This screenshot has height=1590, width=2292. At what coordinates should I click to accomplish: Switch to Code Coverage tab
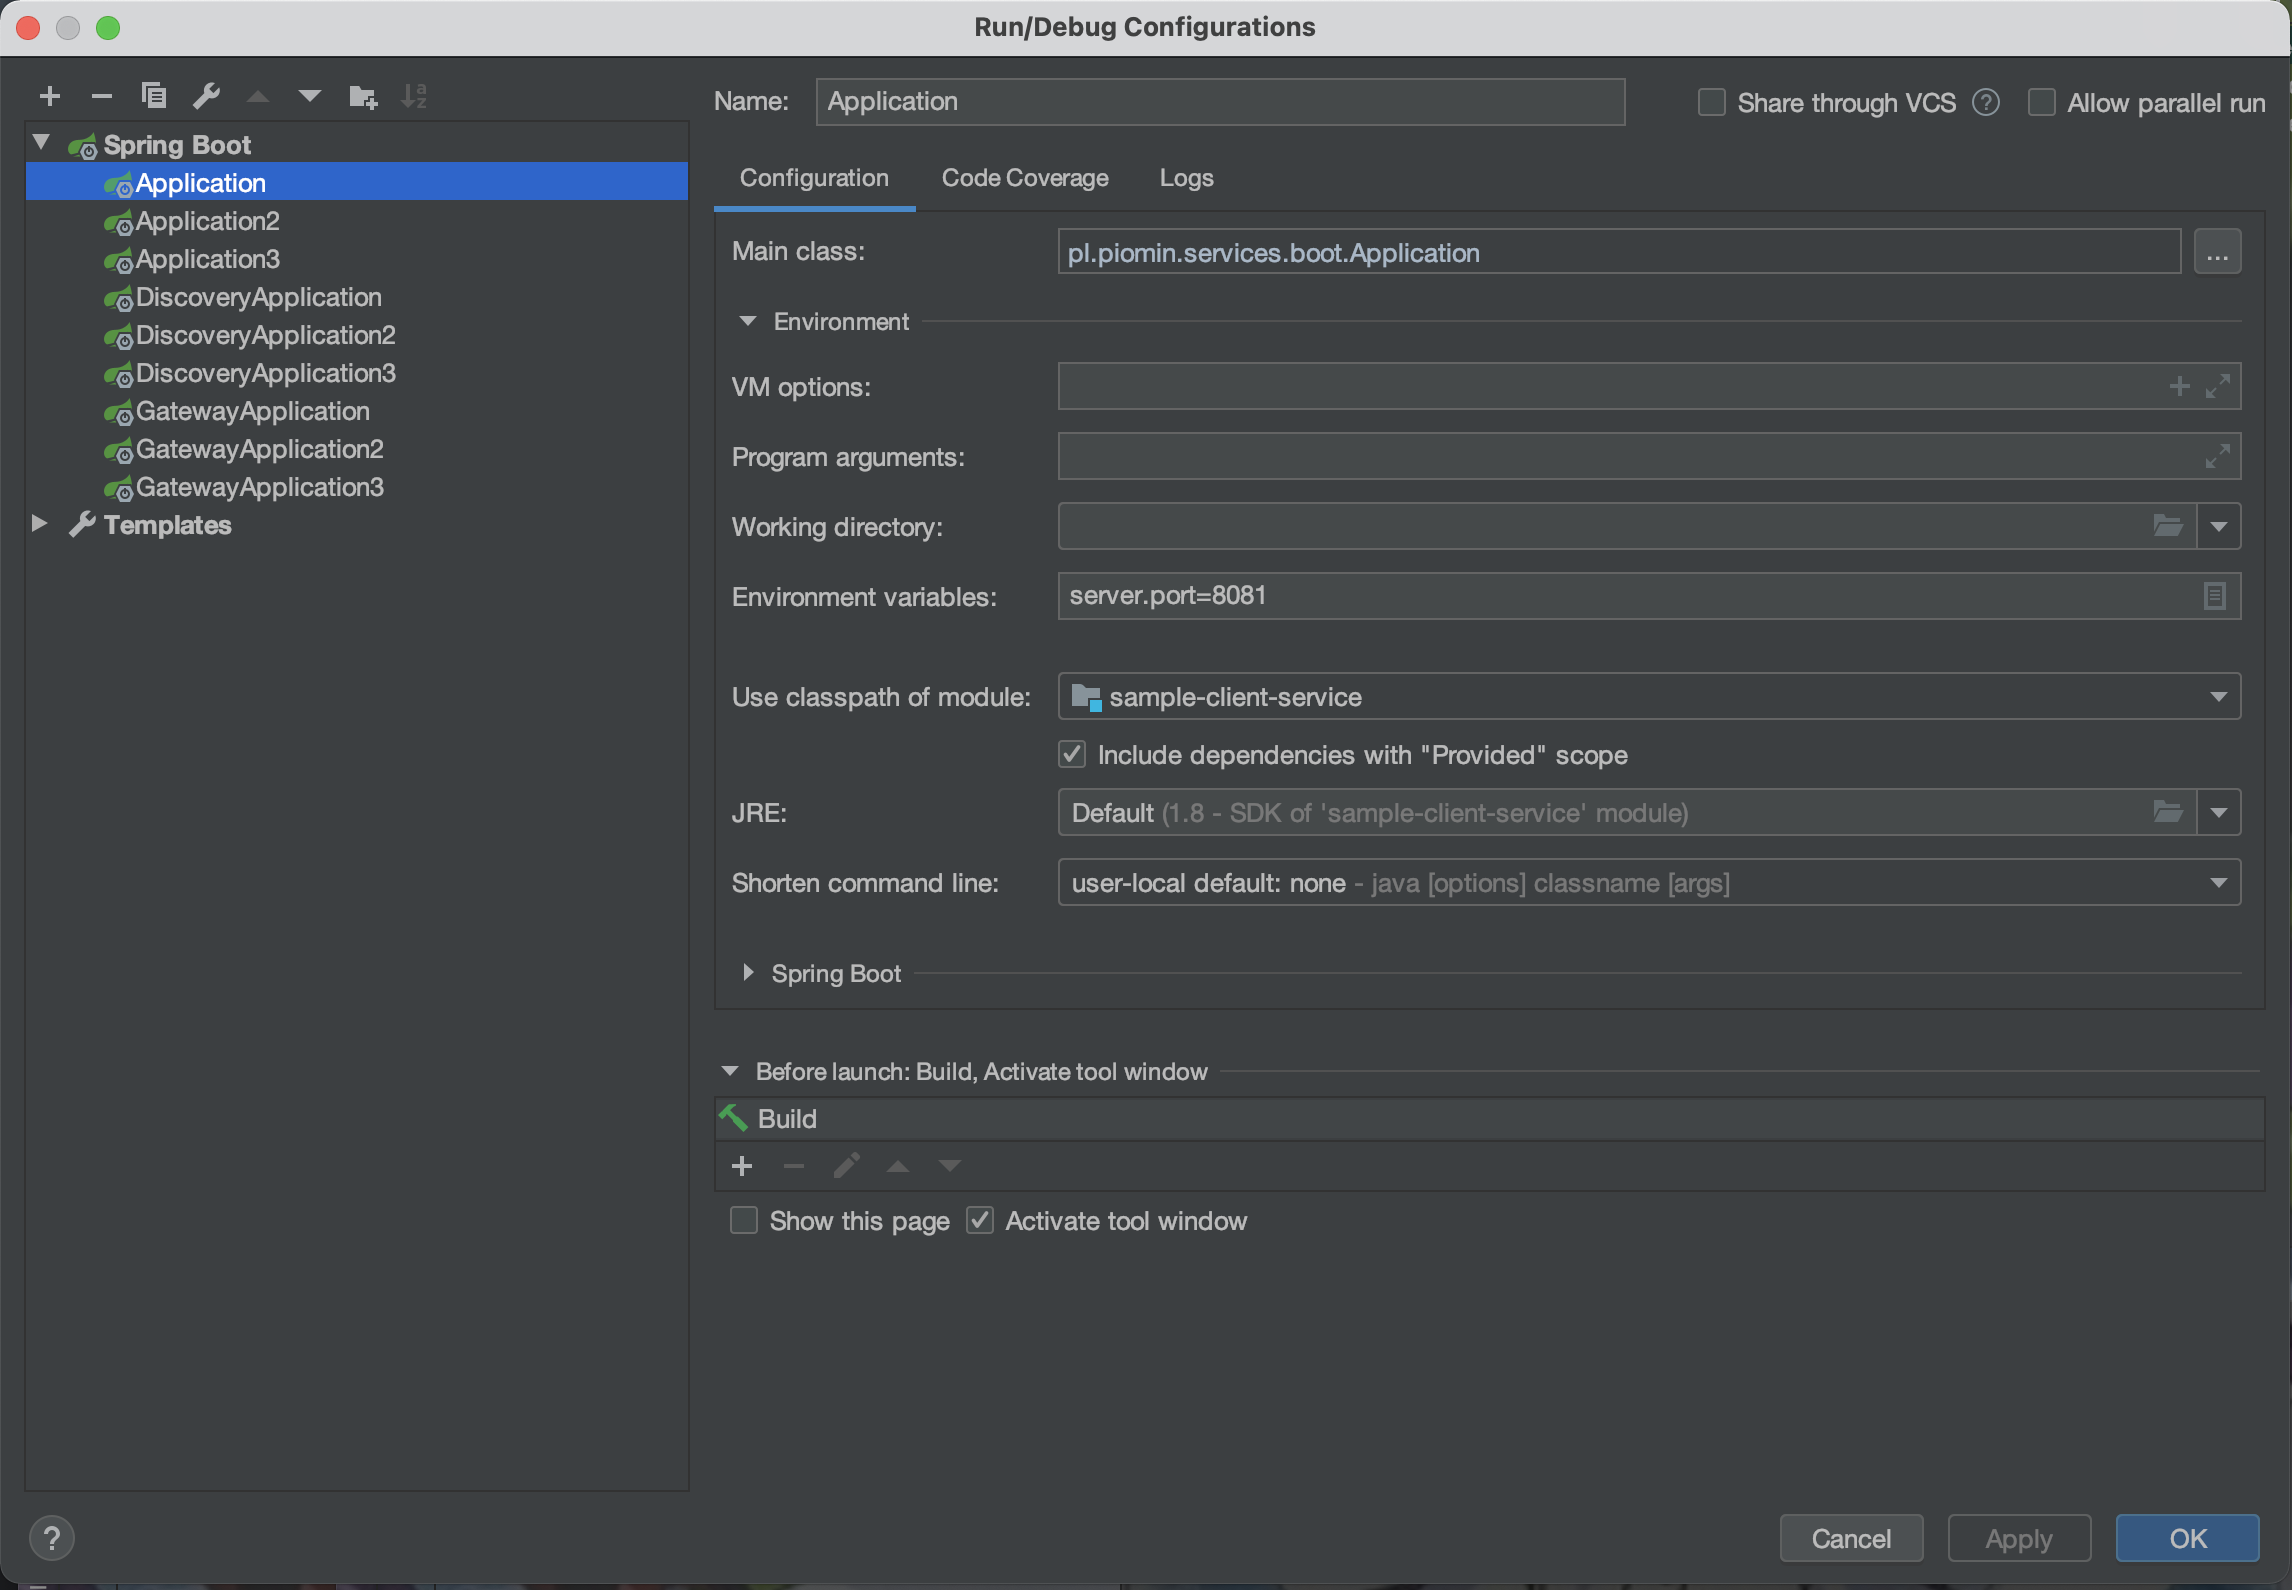1024,178
